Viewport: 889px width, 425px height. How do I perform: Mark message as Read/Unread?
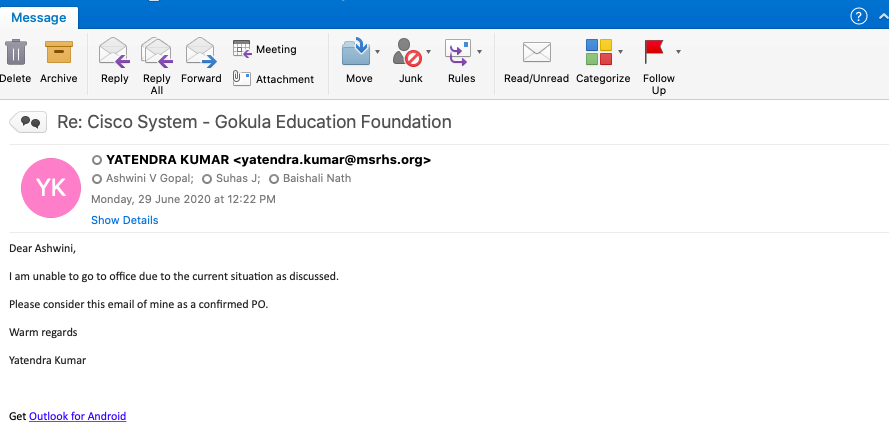coord(536,53)
